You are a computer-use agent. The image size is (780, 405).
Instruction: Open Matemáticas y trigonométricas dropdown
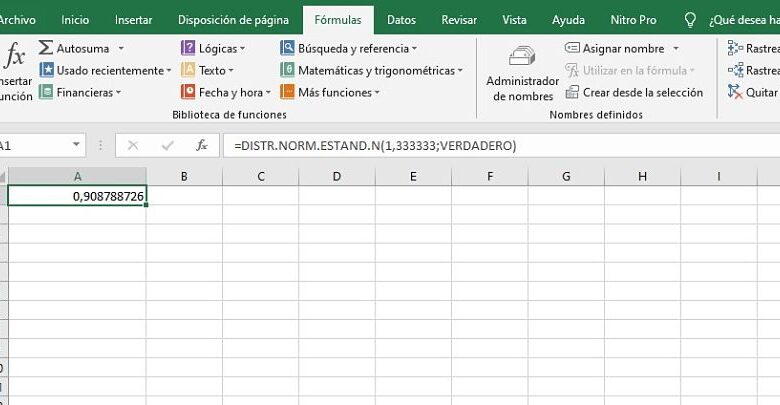460,70
